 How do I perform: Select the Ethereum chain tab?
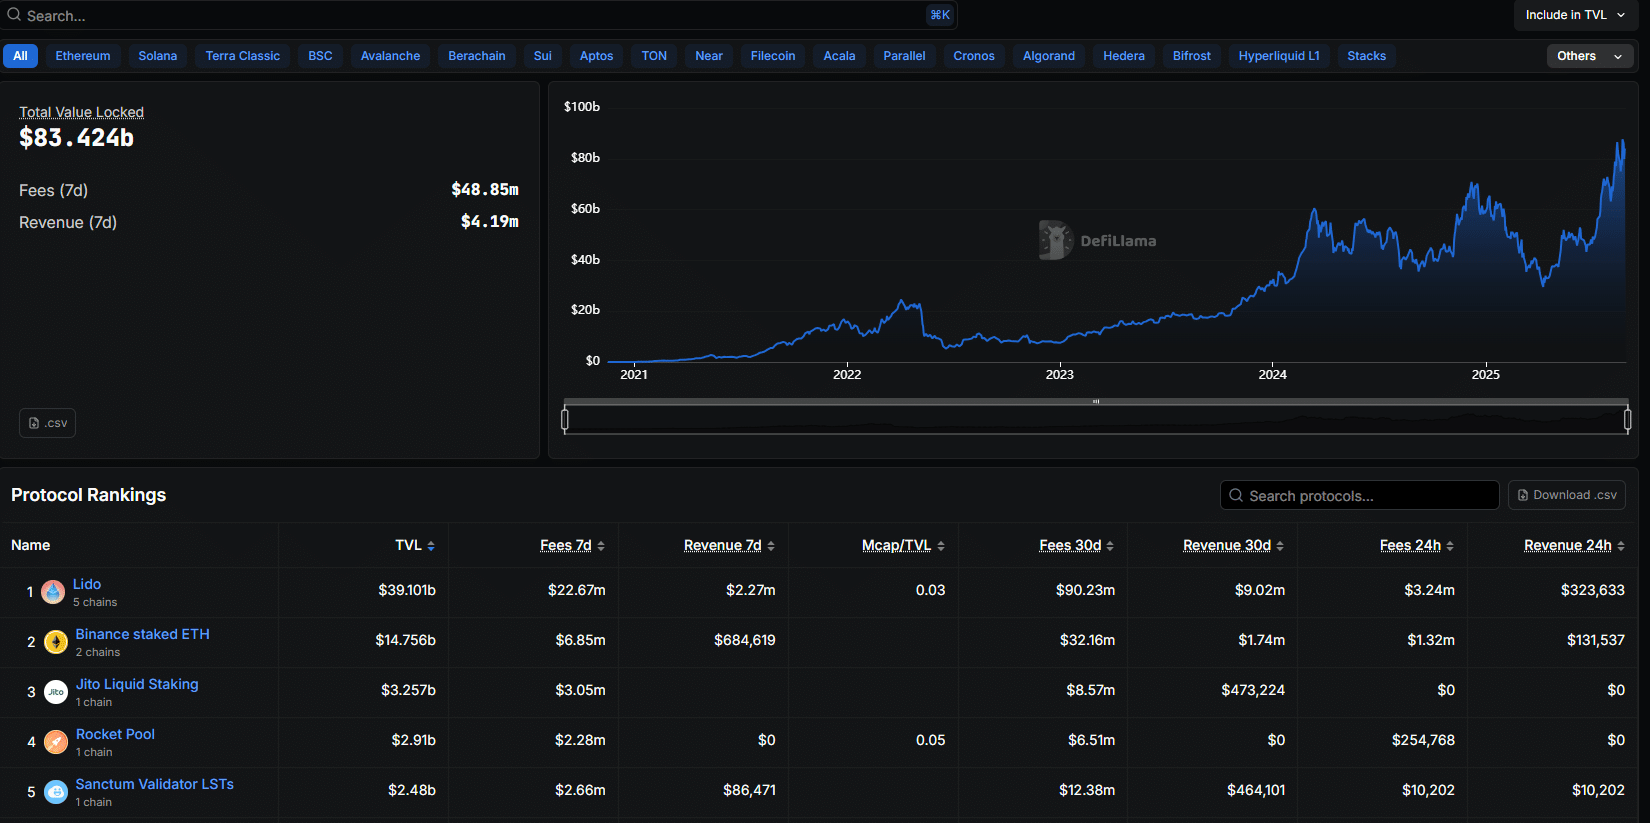(x=83, y=56)
